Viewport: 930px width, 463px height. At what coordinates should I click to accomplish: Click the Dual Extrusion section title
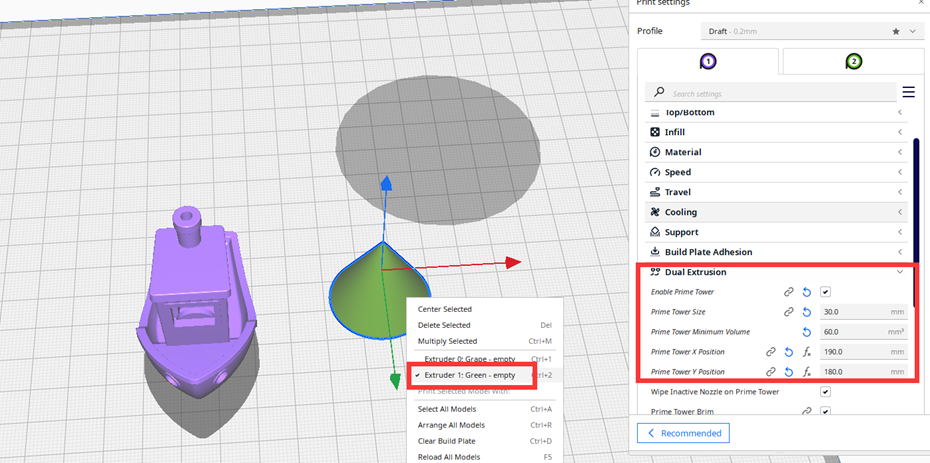point(696,272)
